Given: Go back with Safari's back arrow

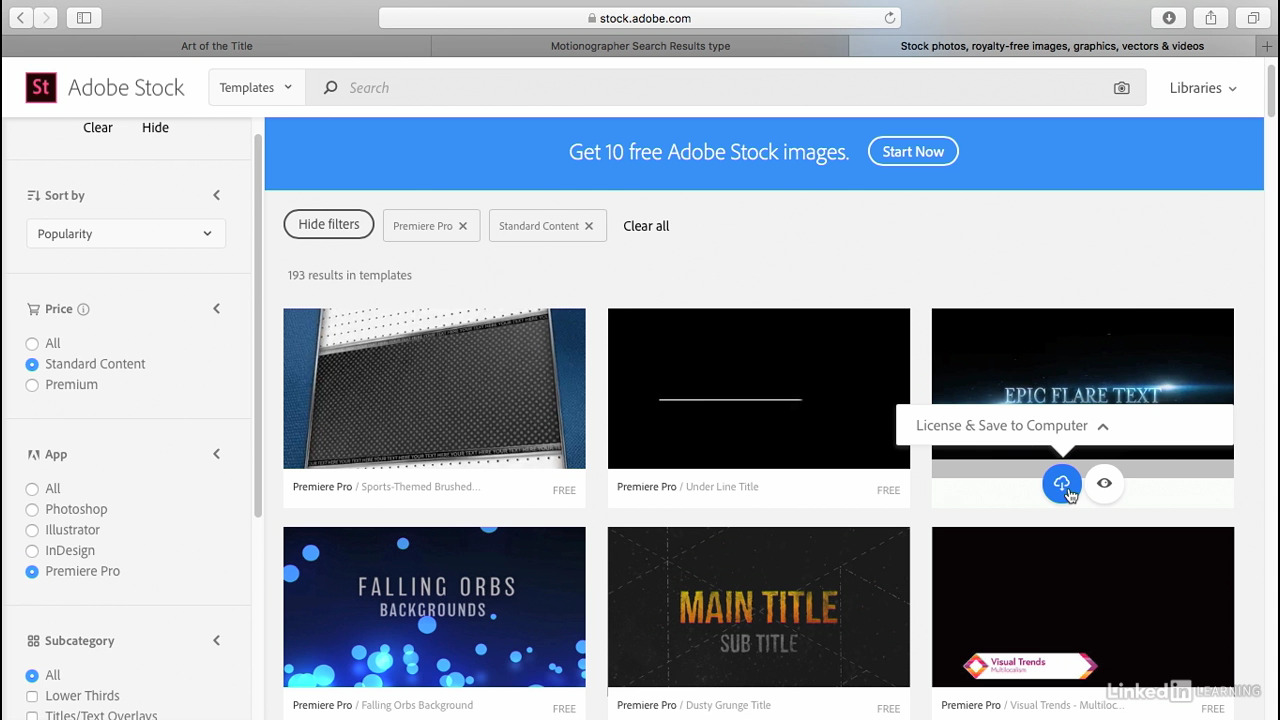Looking at the screenshot, I should (x=20, y=18).
